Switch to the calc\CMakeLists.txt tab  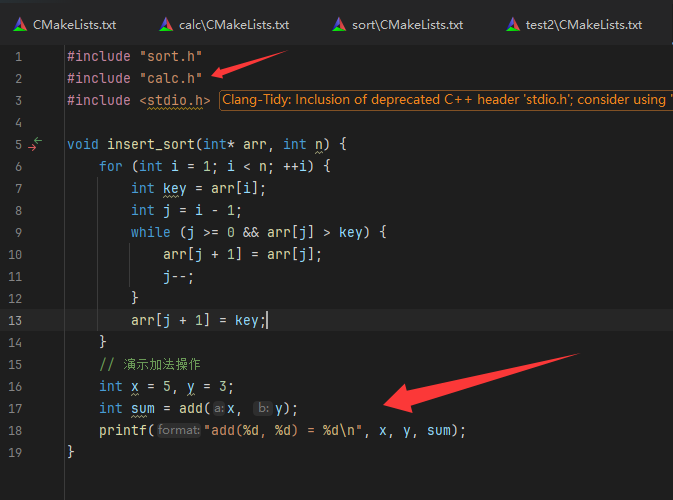click(x=234, y=24)
